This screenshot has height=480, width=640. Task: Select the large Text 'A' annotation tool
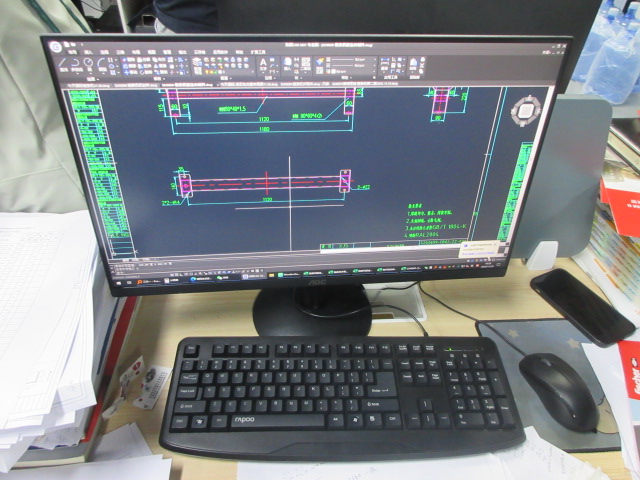pos(263,62)
